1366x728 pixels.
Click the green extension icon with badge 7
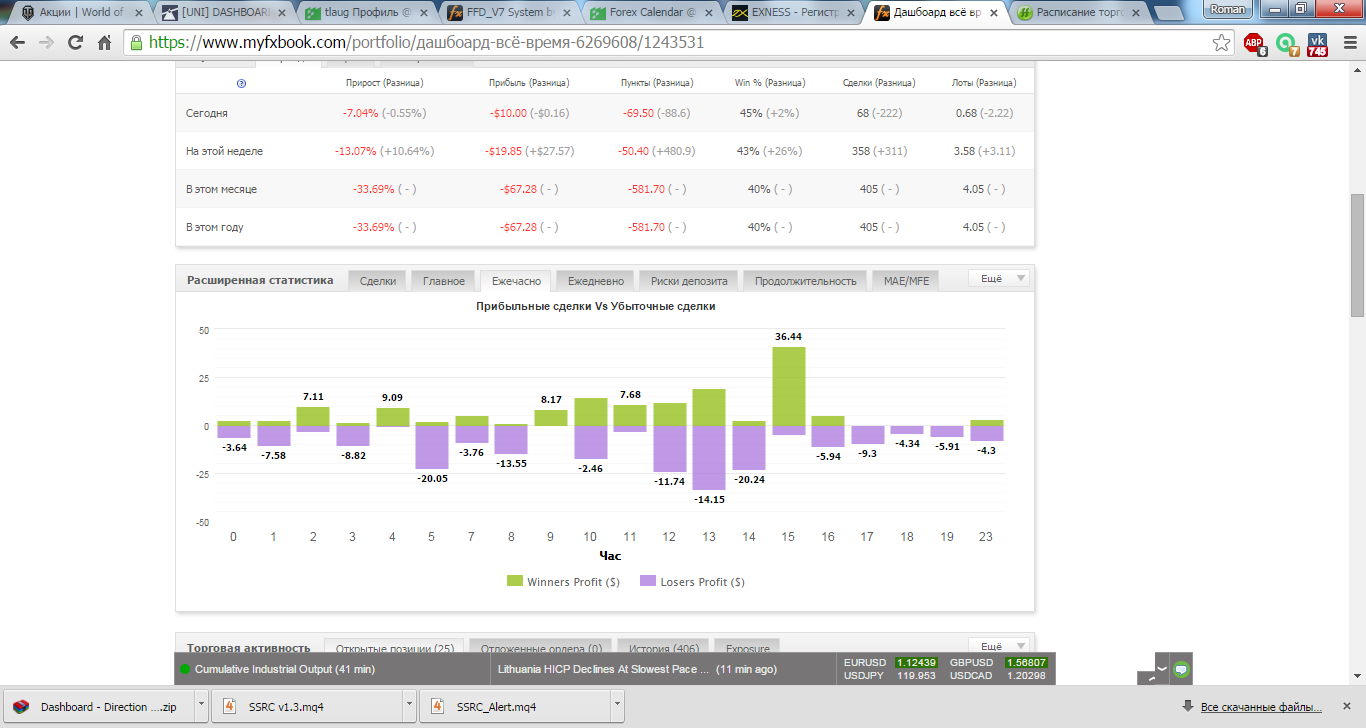point(1286,43)
